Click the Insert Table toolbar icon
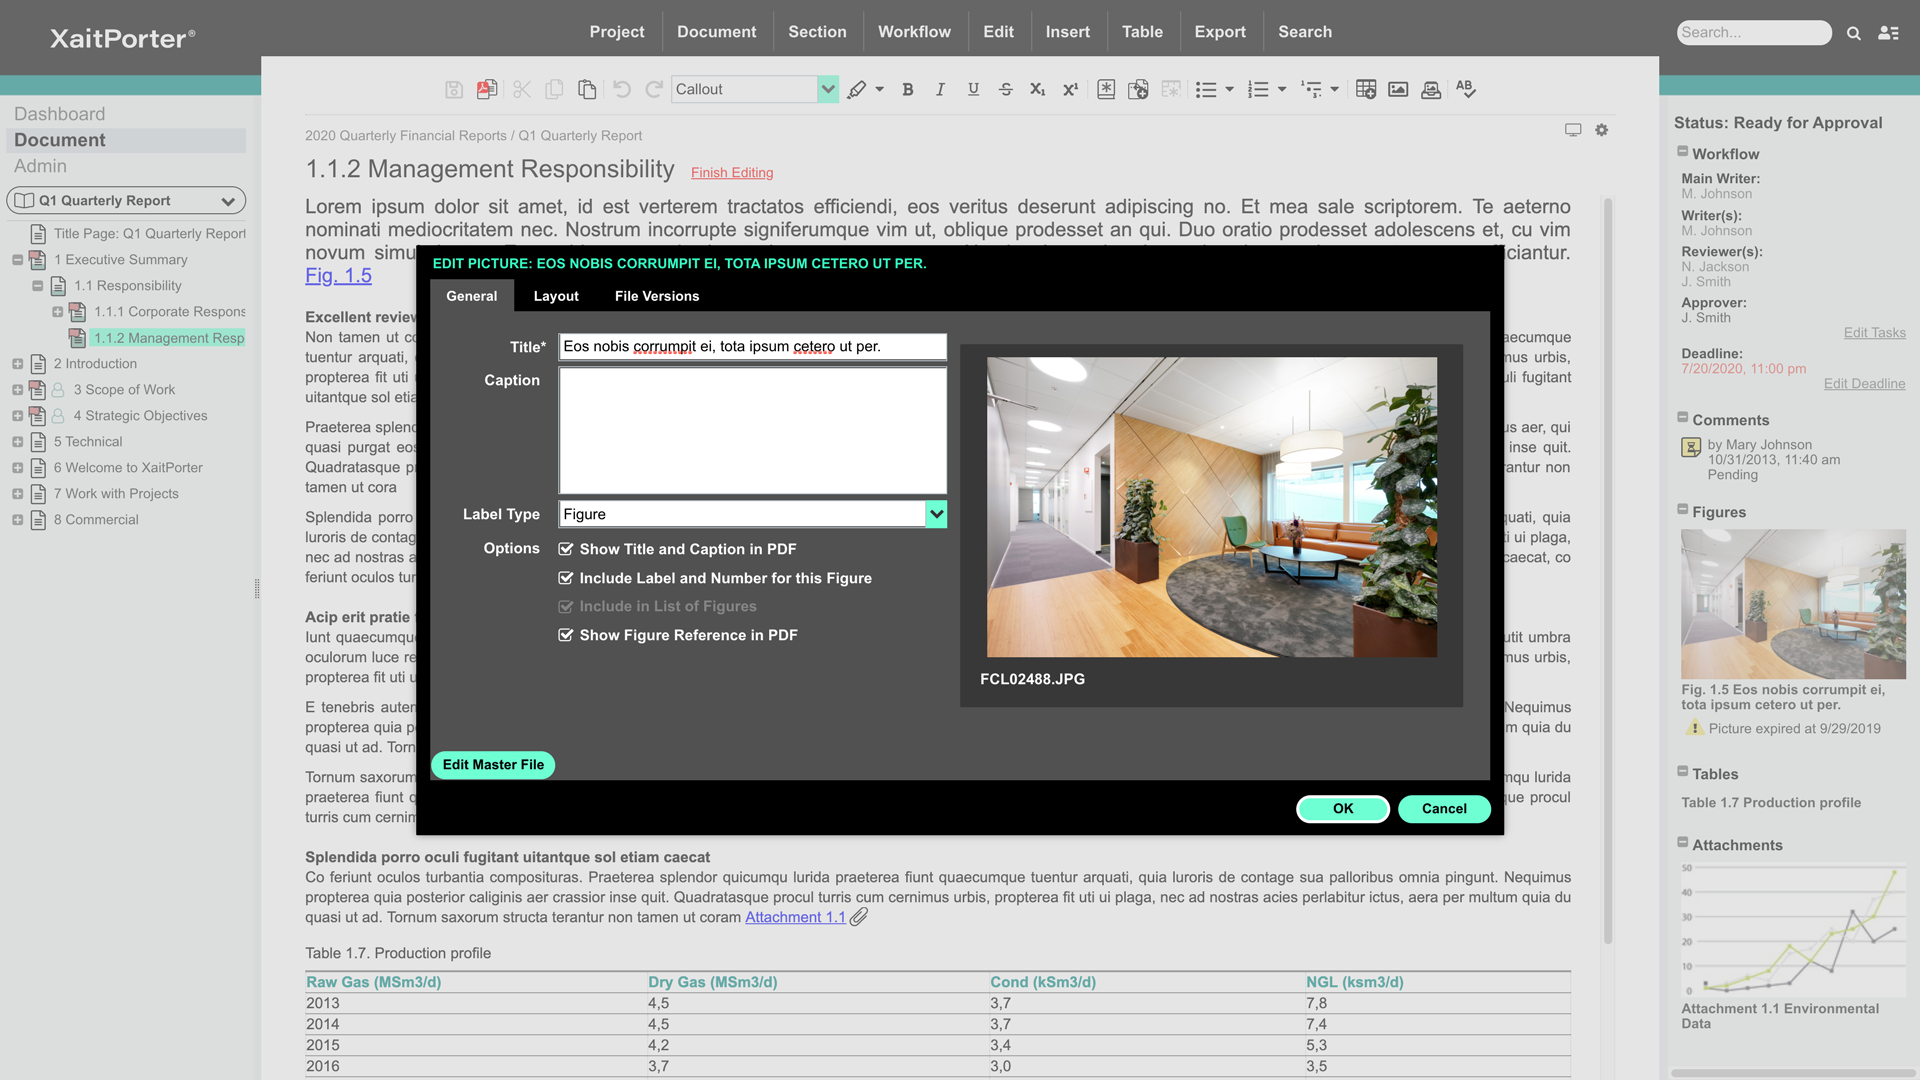This screenshot has height=1080, width=1920. (1365, 90)
